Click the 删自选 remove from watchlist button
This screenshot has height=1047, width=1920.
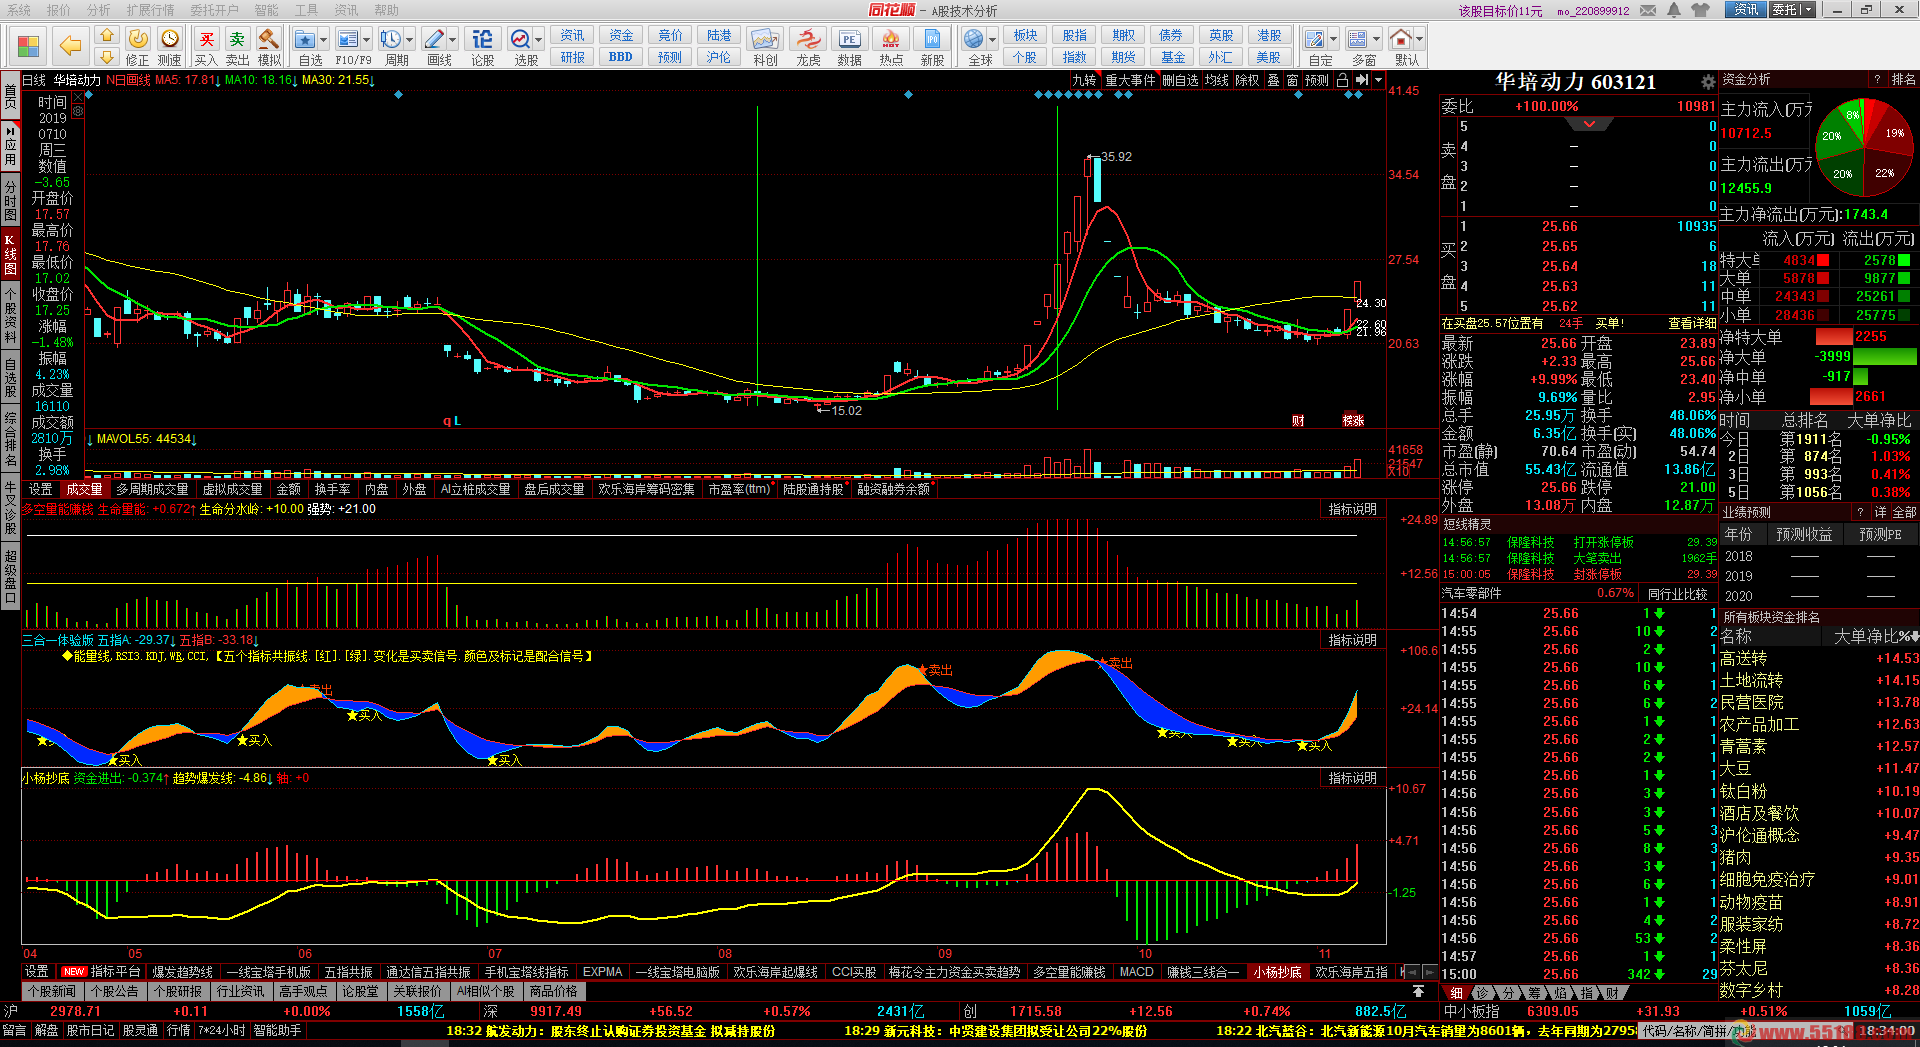[x=1180, y=80]
